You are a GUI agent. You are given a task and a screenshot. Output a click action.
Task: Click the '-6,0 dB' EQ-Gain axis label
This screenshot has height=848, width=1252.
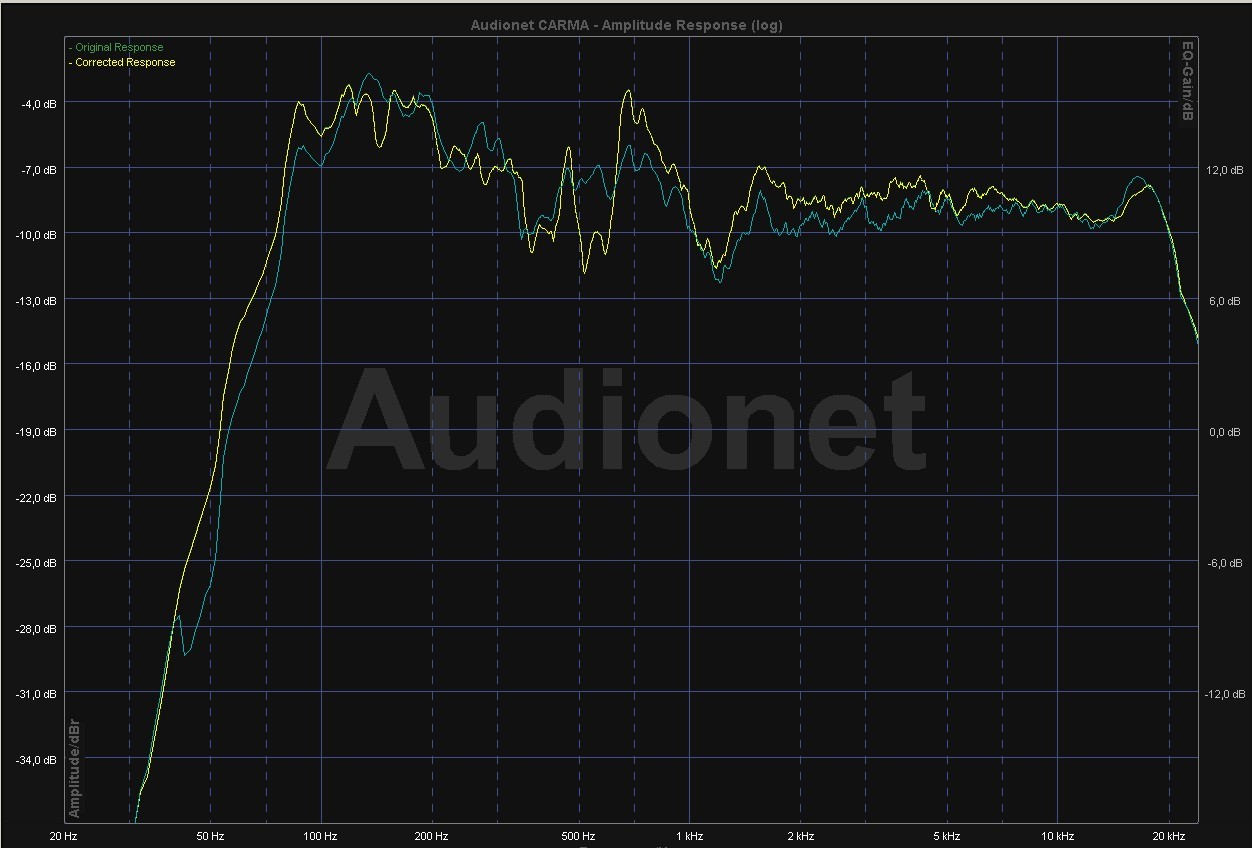pyautogui.click(x=1224, y=563)
